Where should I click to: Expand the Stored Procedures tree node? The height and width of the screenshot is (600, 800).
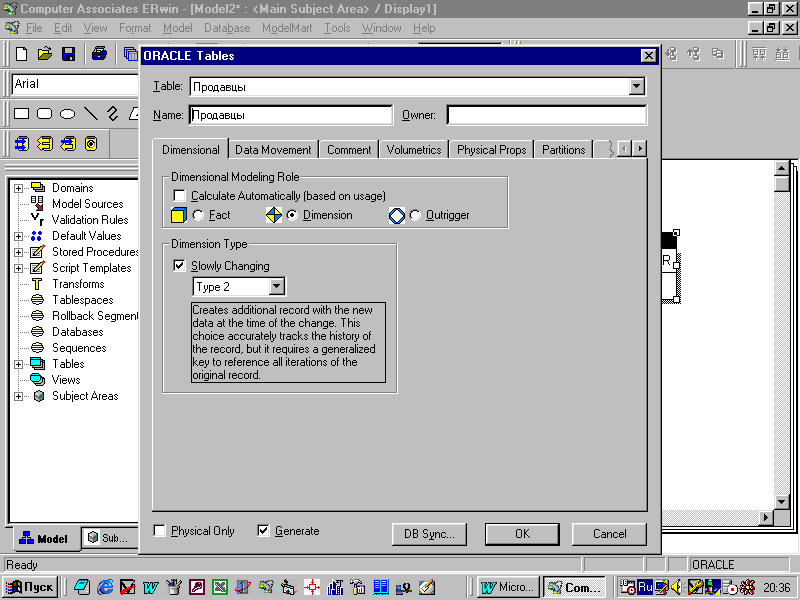(18, 252)
